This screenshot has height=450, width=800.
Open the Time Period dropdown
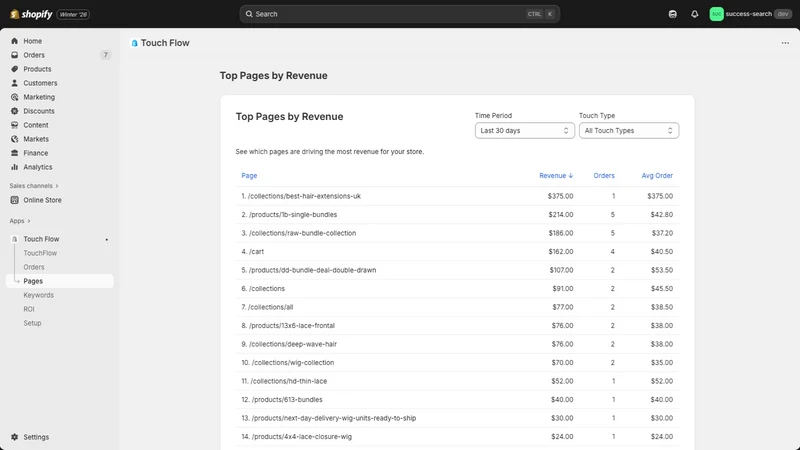524,131
